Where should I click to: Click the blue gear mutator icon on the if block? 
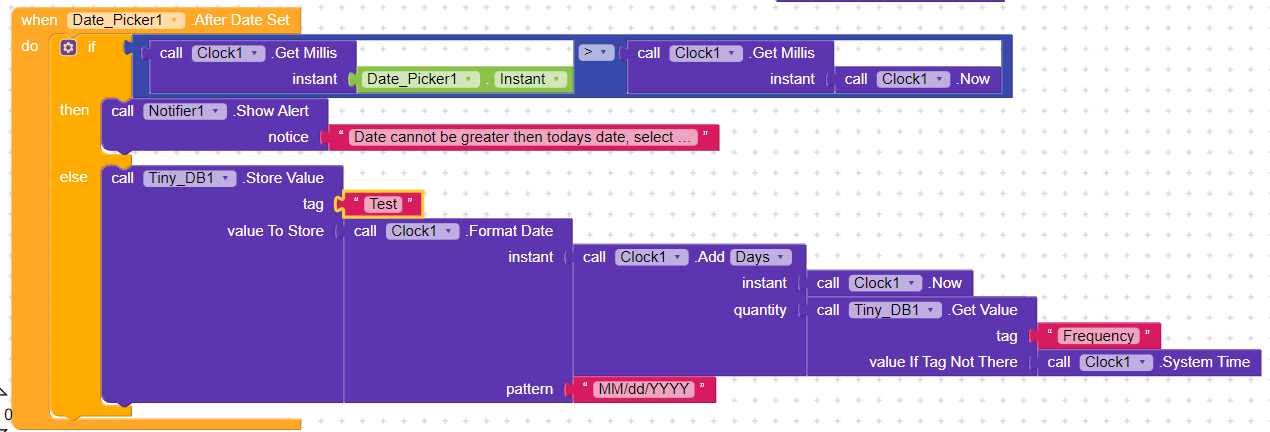[x=68, y=47]
